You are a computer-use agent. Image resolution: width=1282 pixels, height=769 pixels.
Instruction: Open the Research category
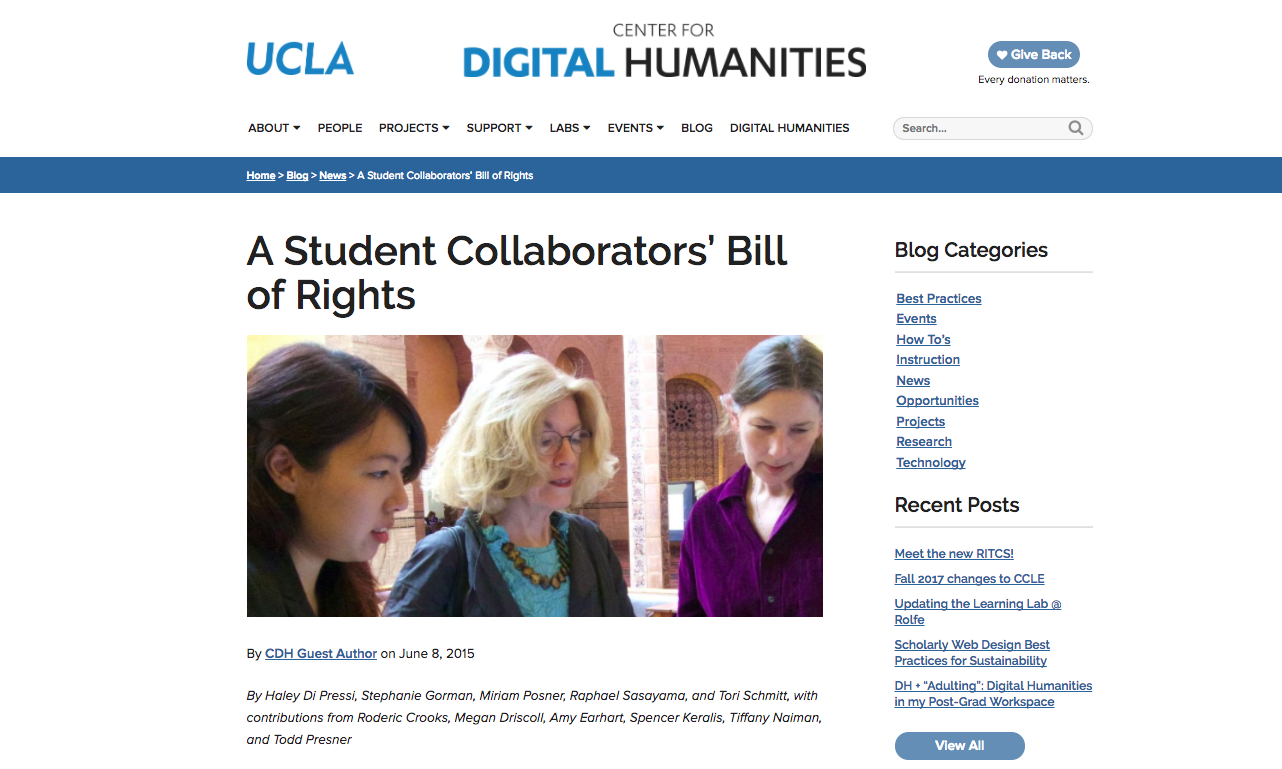(924, 442)
